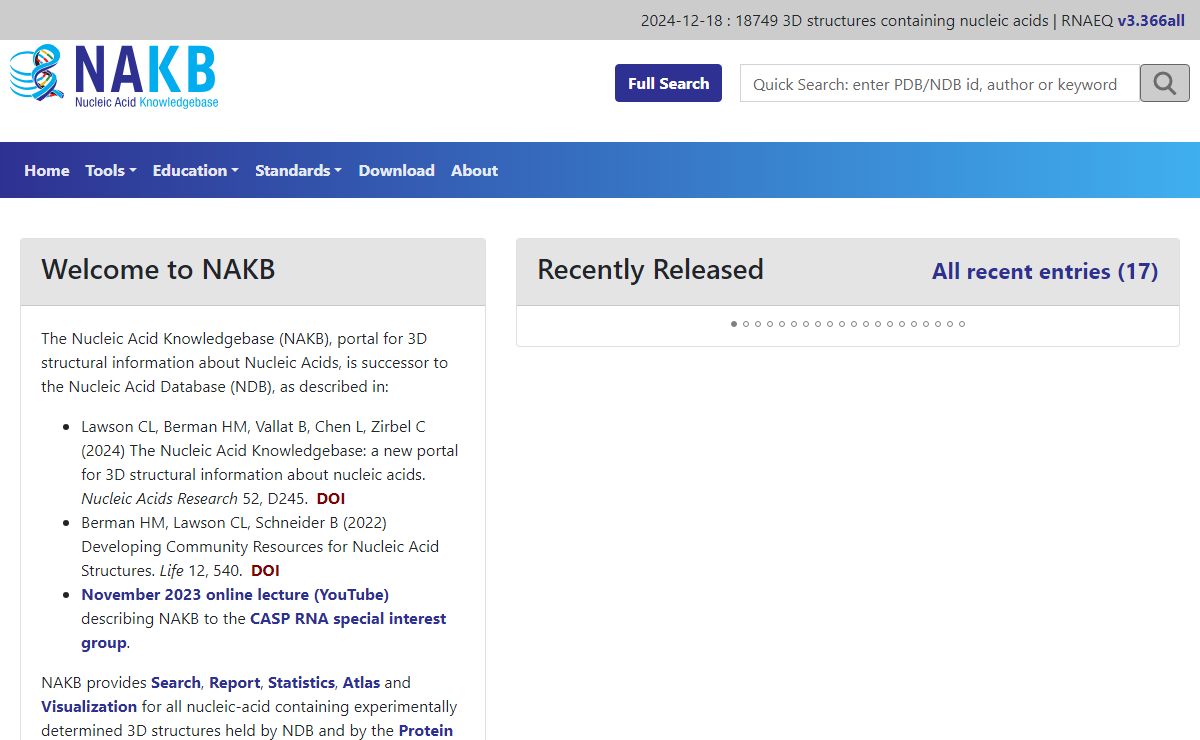Screen dimensions: 1200x740
Task: Click the Nucleic Acids Research journal name
Action: tap(160, 498)
